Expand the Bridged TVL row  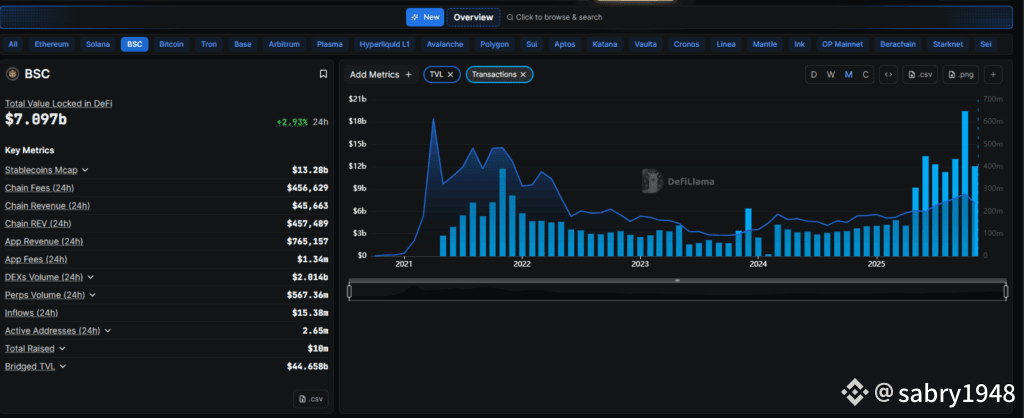pos(63,366)
